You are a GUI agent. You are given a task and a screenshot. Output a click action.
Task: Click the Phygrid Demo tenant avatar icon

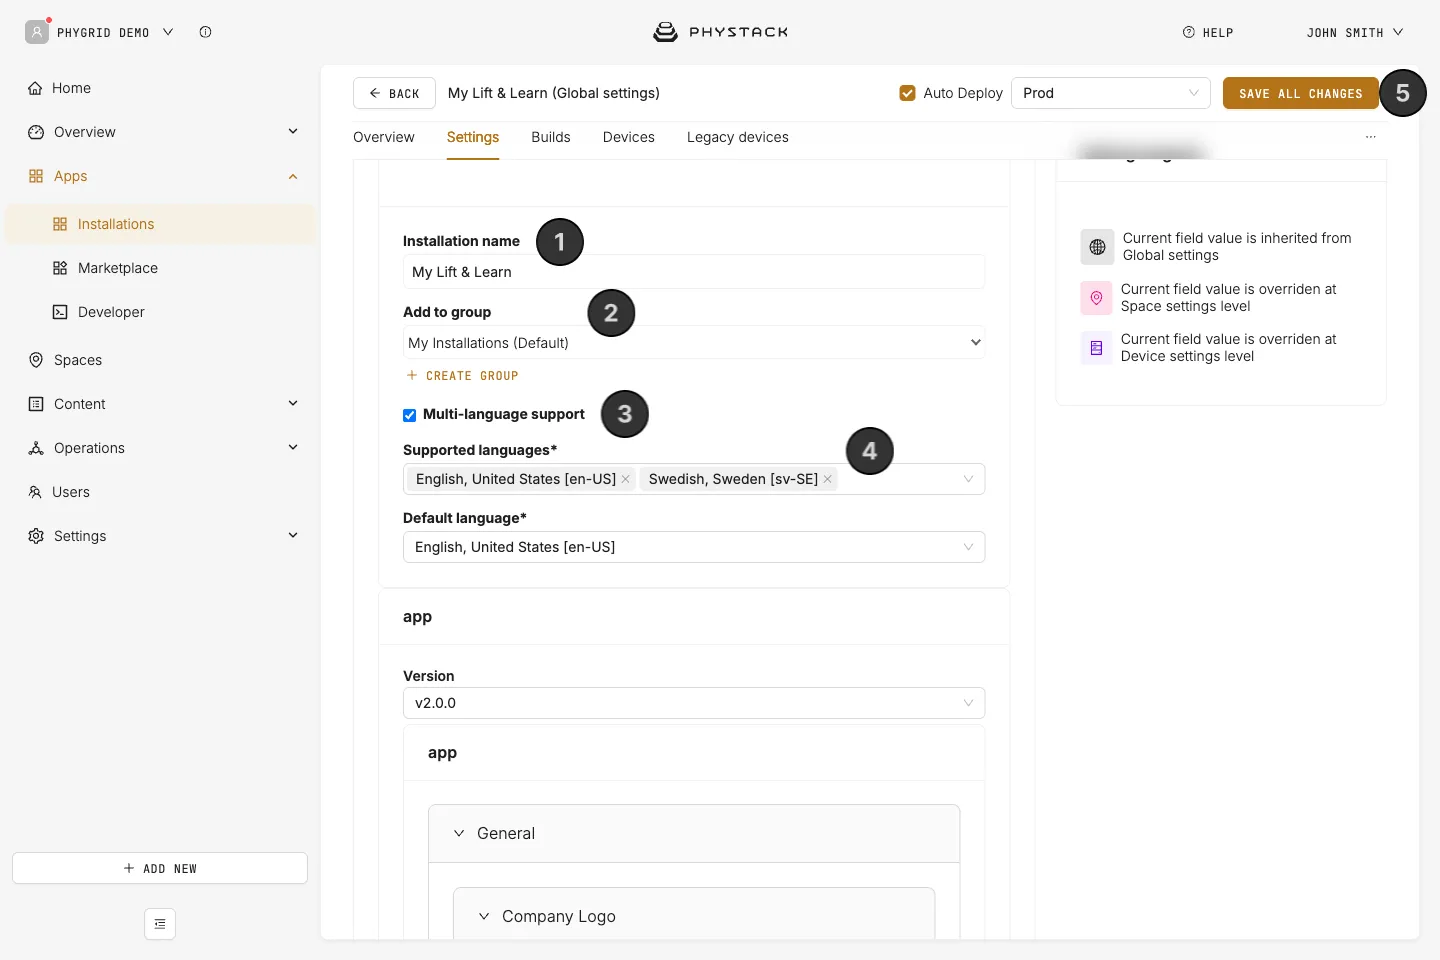[x=37, y=32]
